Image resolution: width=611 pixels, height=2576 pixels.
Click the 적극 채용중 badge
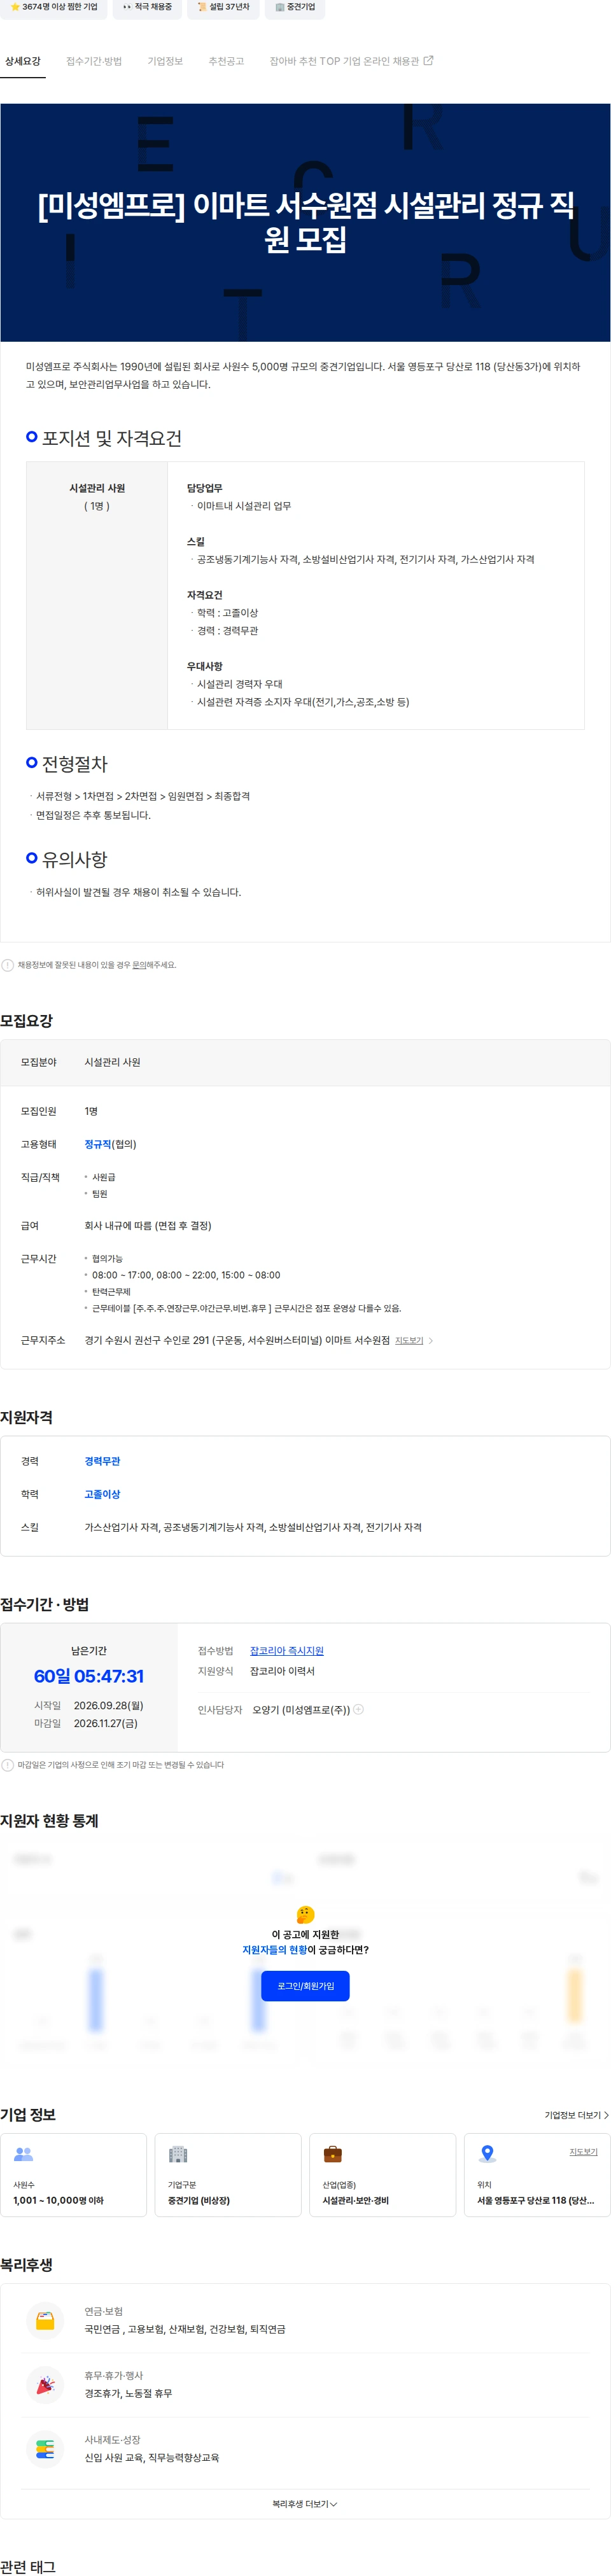pos(148,7)
